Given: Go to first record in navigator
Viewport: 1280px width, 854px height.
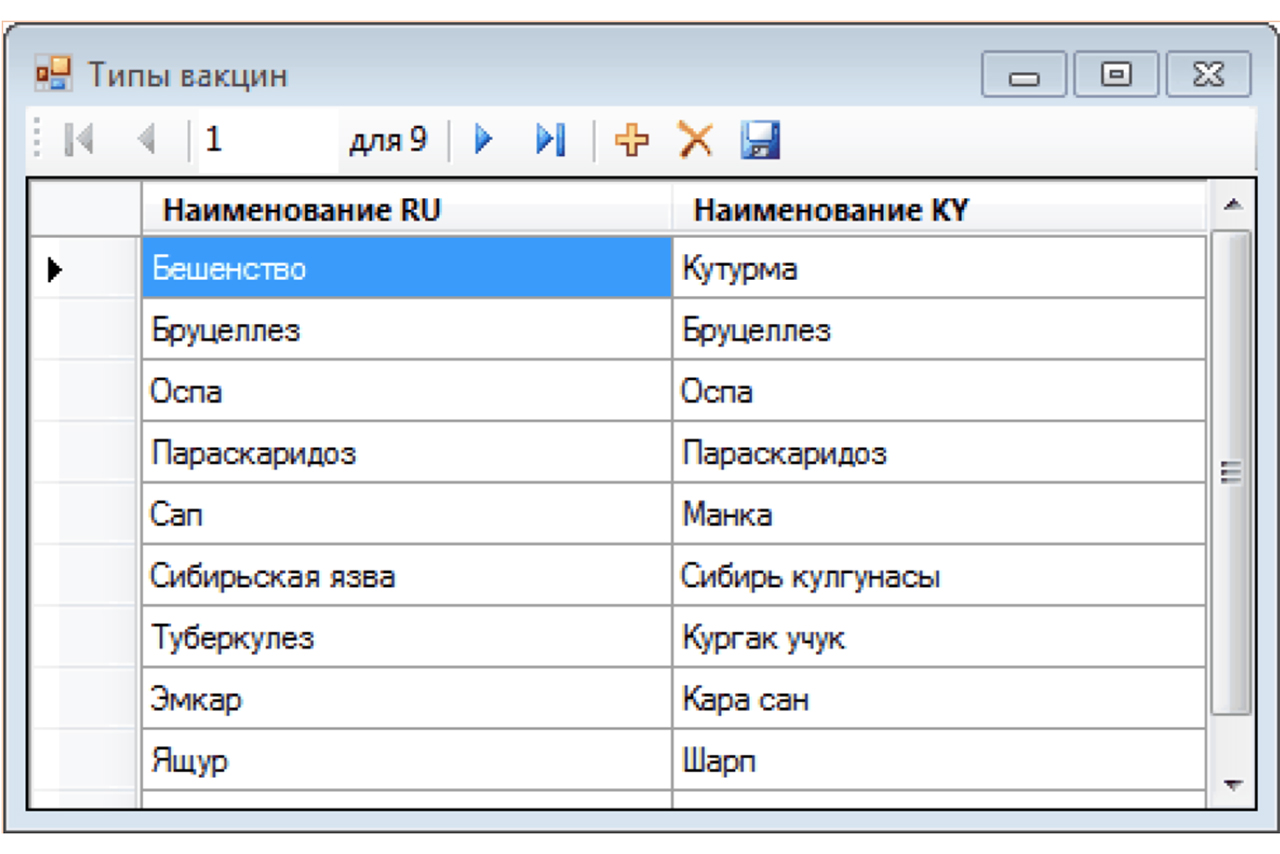Looking at the screenshot, I should tap(78, 141).
